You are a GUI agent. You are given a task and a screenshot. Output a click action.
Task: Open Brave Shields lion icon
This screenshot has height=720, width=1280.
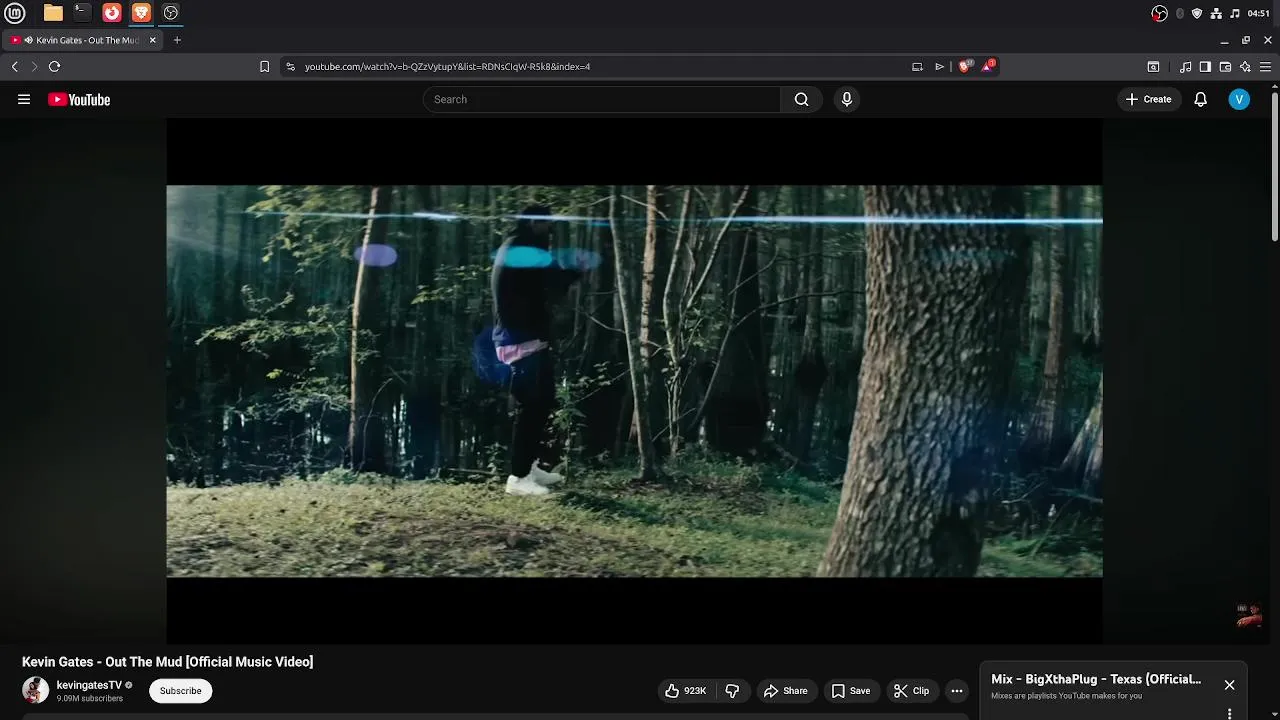coord(965,66)
